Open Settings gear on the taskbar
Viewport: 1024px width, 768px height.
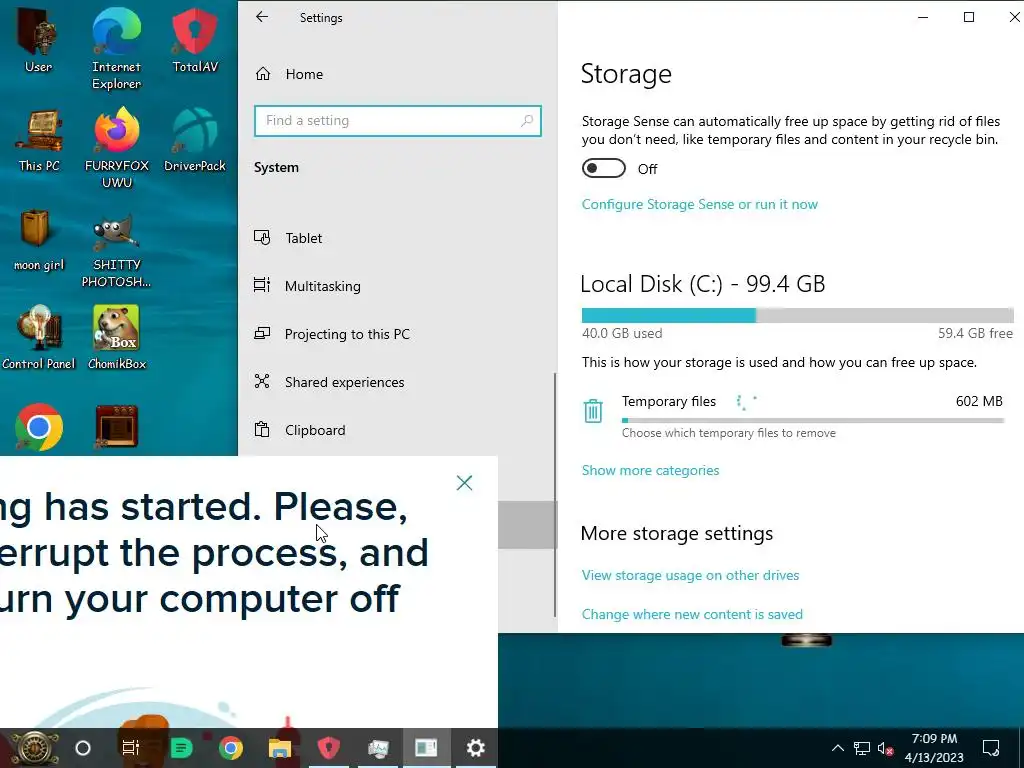(x=475, y=748)
